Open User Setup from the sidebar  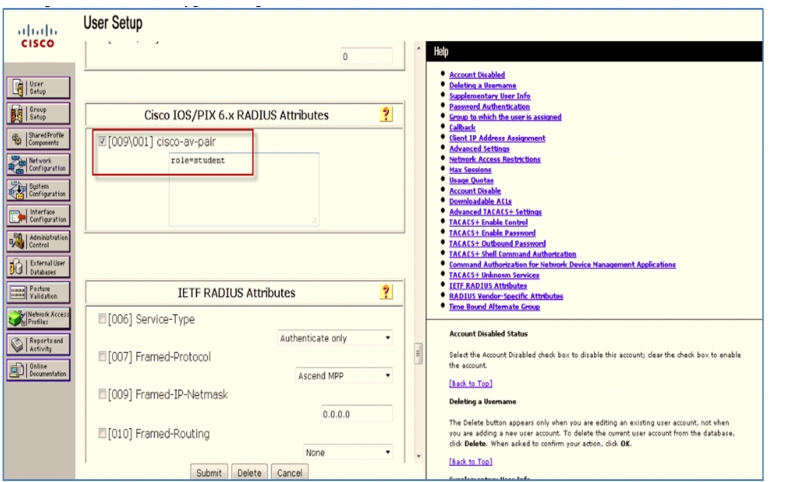38,88
